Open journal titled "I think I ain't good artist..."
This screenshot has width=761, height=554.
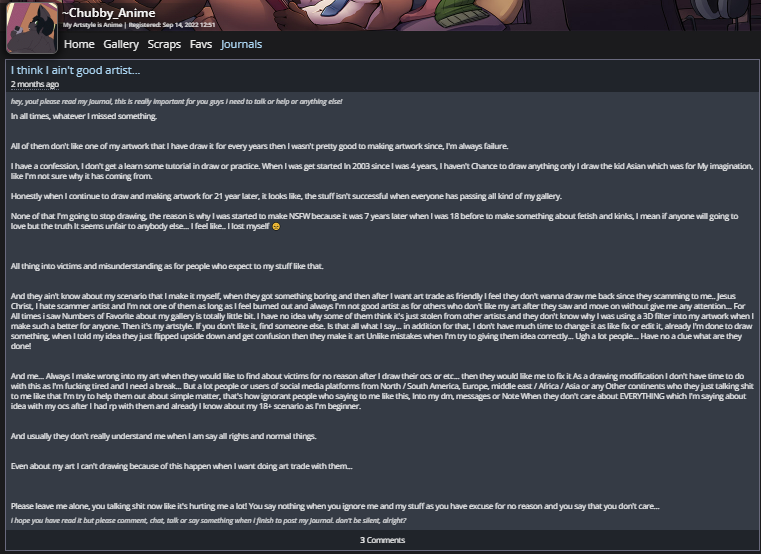click(x=75, y=70)
